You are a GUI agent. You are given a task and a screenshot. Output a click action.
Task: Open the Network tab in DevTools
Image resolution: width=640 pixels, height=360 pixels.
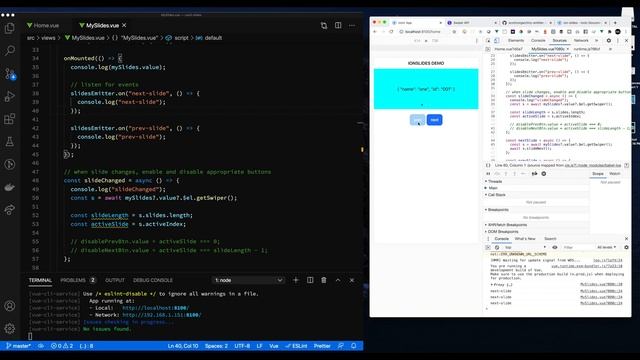pyautogui.click(x=581, y=40)
